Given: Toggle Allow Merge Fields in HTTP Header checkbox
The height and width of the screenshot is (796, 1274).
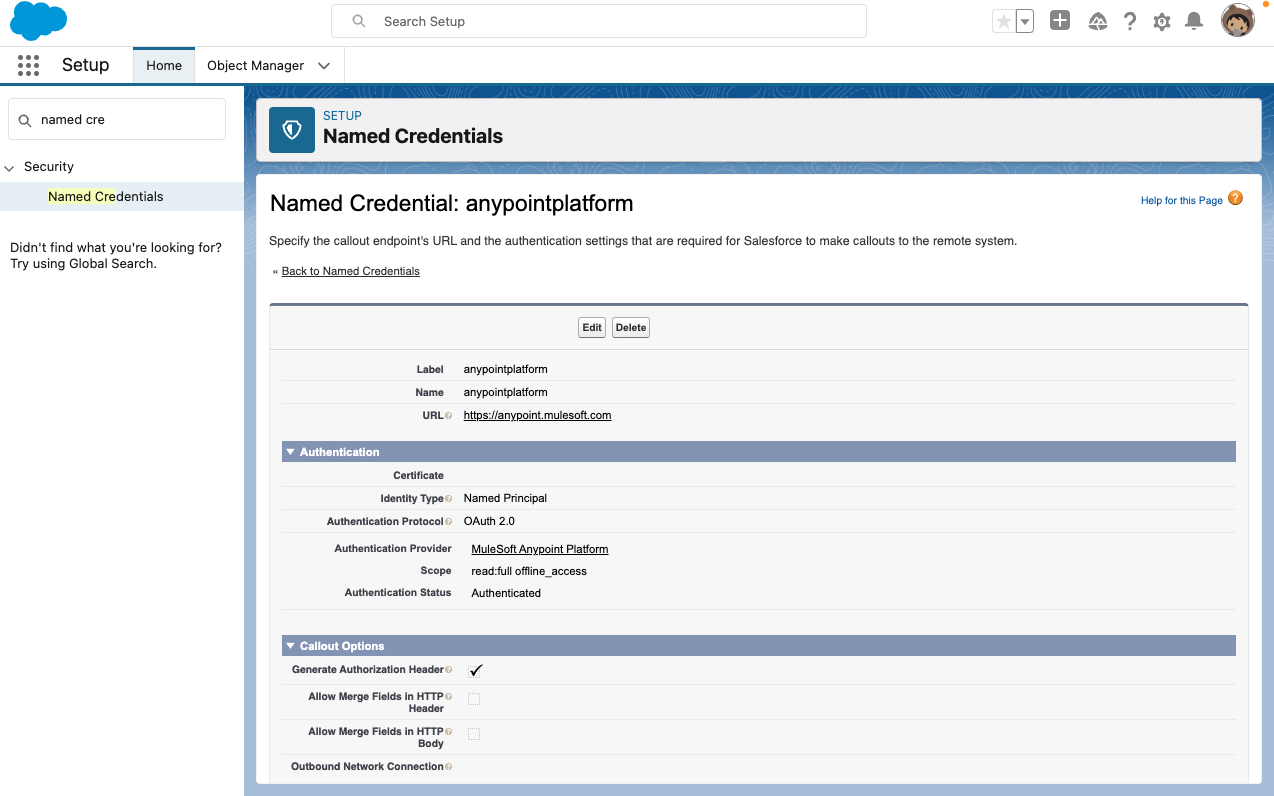Looking at the screenshot, I should 474,699.
